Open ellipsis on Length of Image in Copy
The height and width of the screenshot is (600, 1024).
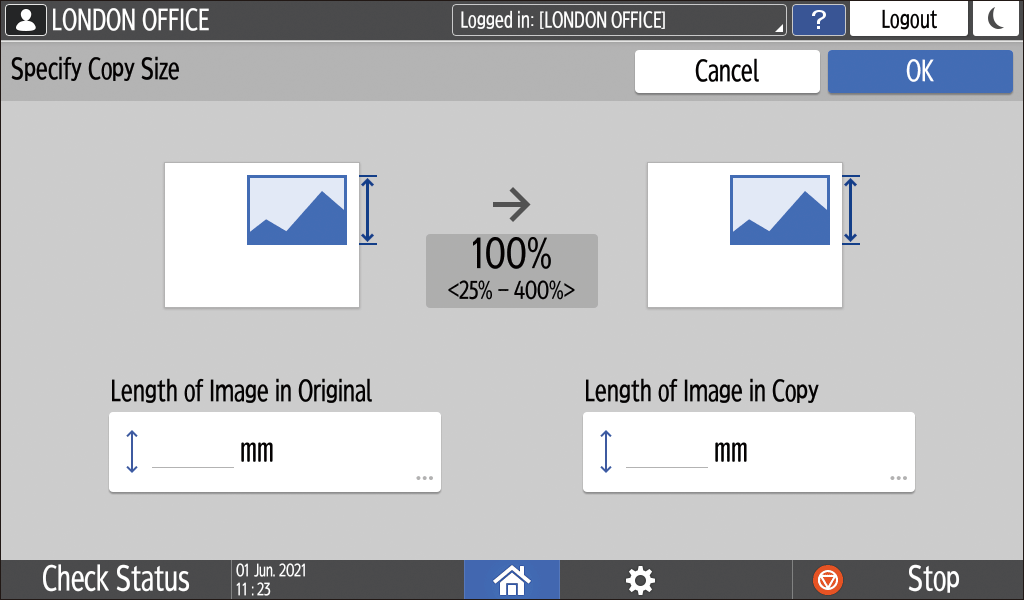899,478
